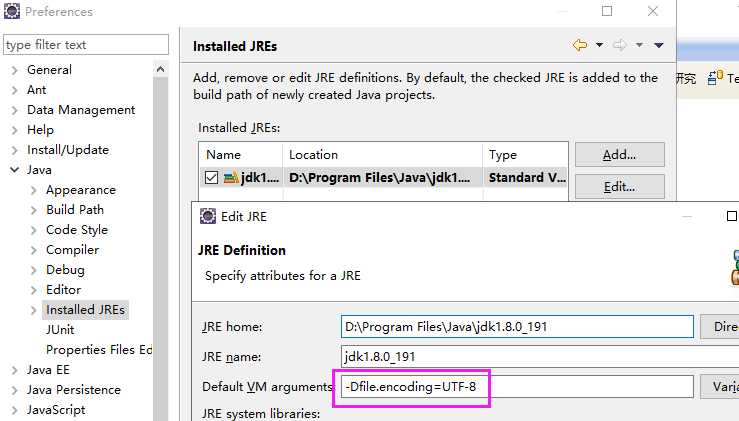Focus the type filter text box
Screen dimensions: 739x421
(85, 45)
